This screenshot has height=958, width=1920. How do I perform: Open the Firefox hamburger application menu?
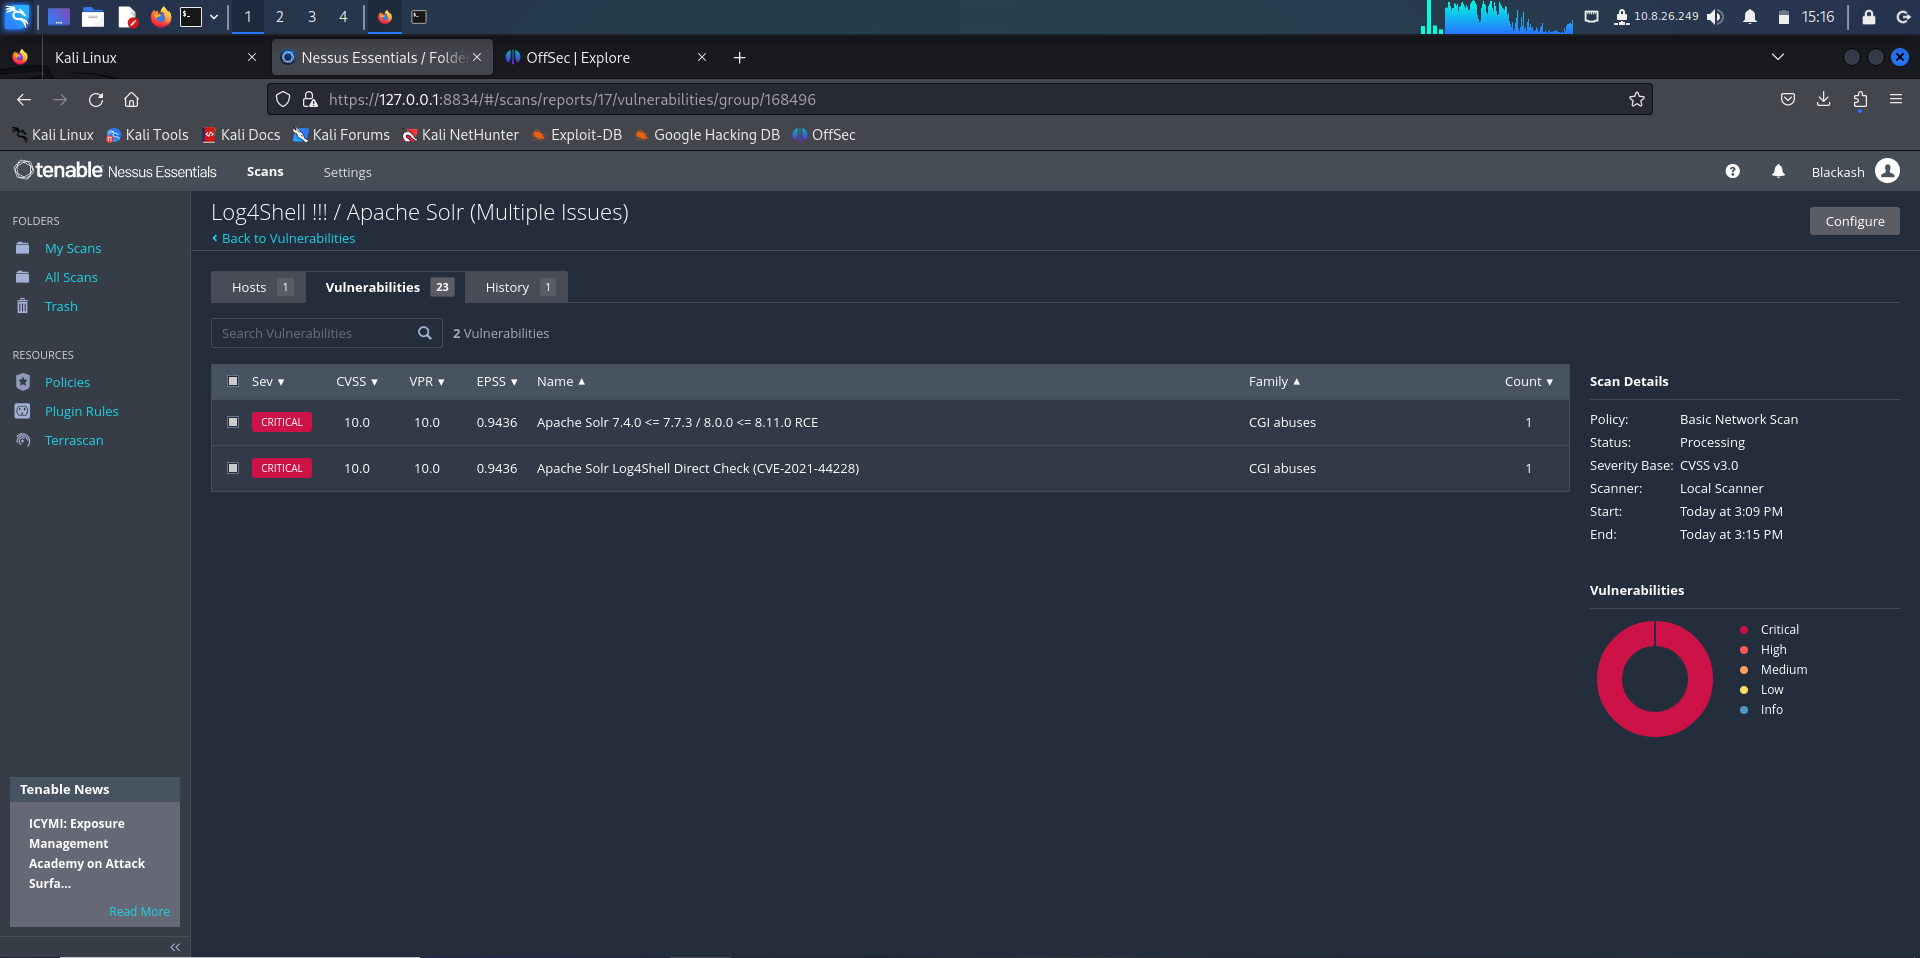(x=1896, y=99)
